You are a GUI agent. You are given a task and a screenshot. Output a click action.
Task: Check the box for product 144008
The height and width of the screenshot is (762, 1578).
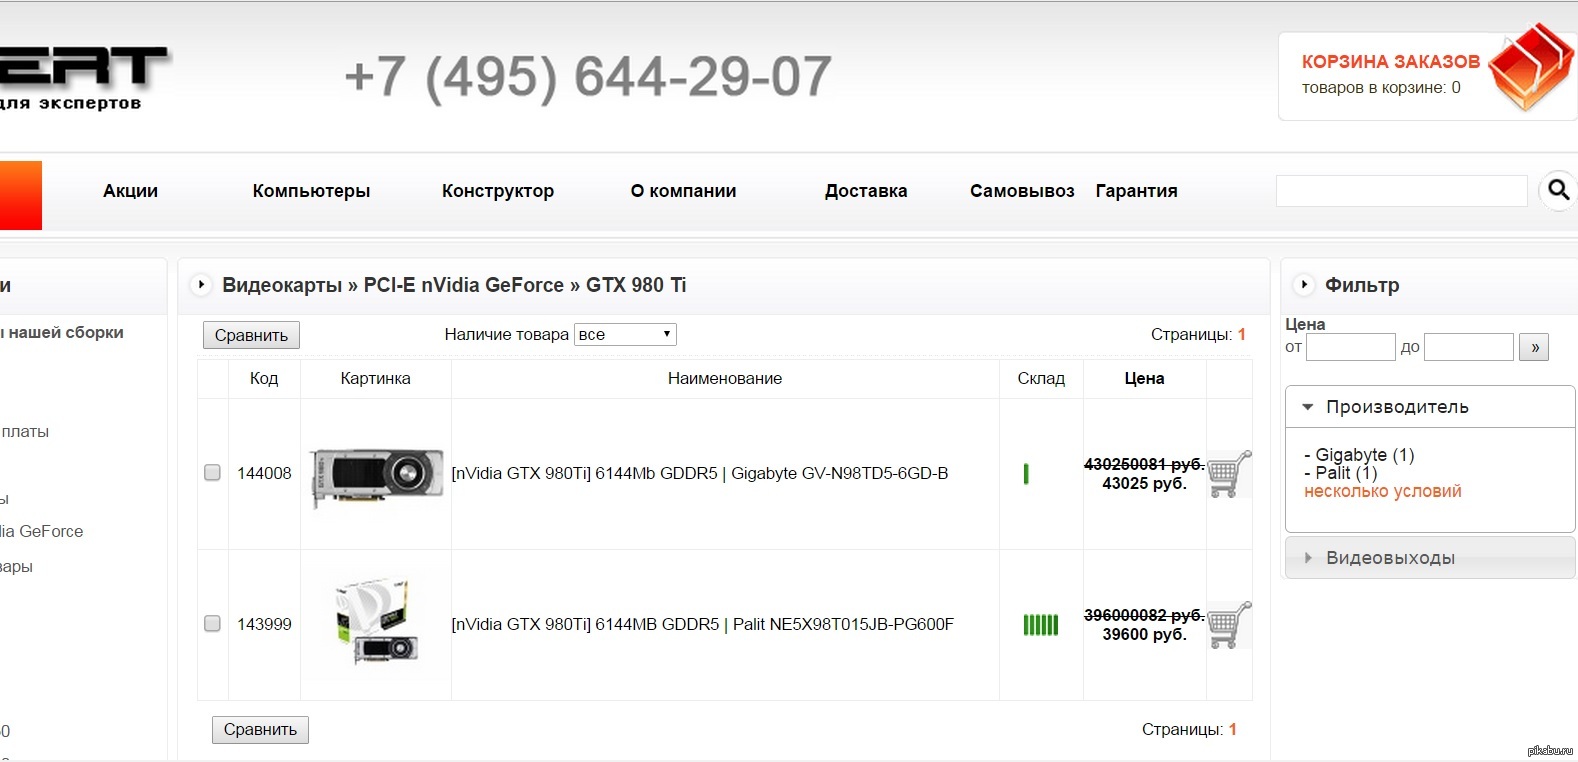pos(212,472)
